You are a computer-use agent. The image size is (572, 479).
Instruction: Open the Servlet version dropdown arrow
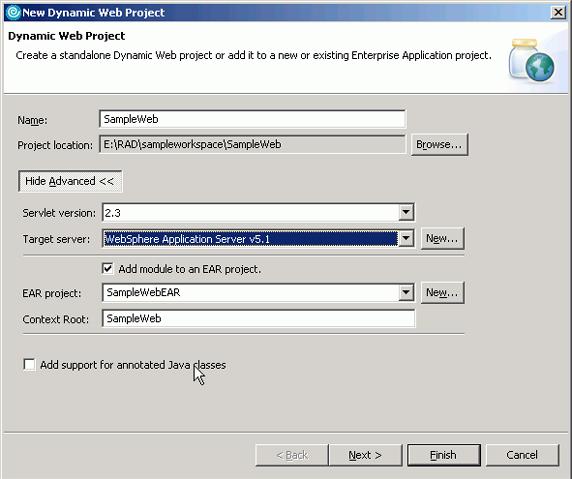click(x=406, y=212)
